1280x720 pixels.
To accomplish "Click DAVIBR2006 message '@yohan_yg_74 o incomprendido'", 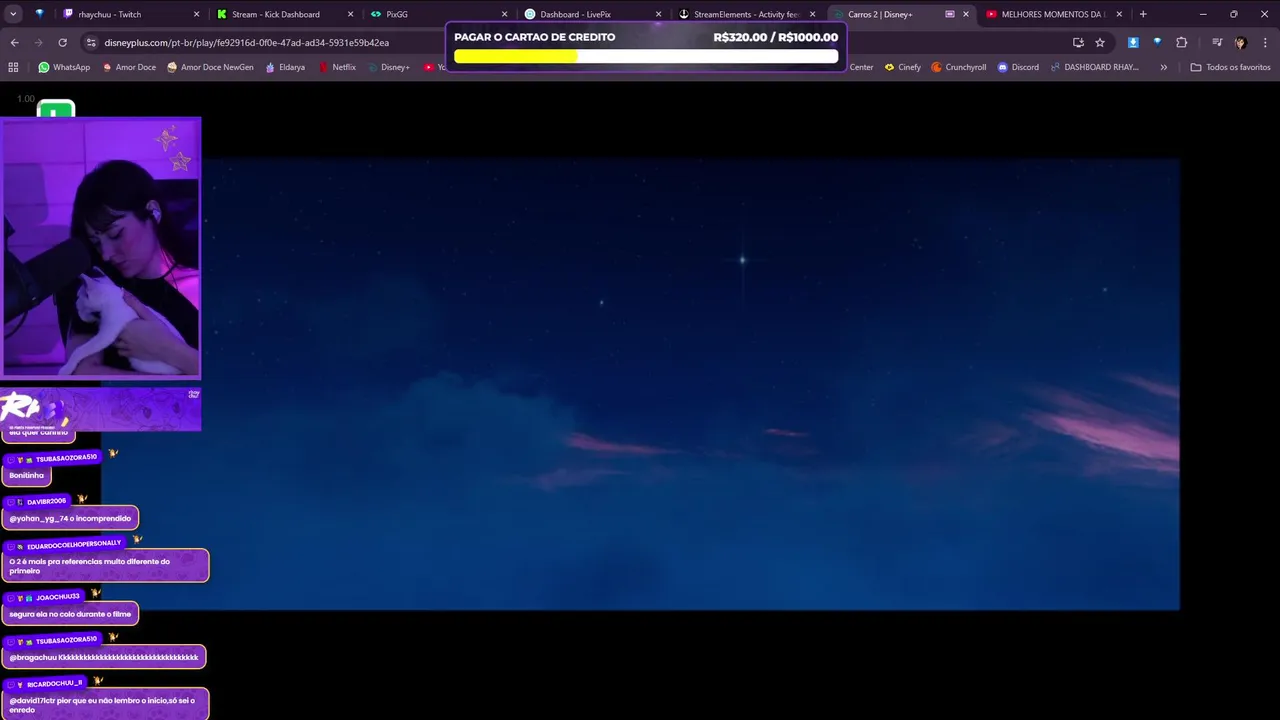I will tap(70, 518).
